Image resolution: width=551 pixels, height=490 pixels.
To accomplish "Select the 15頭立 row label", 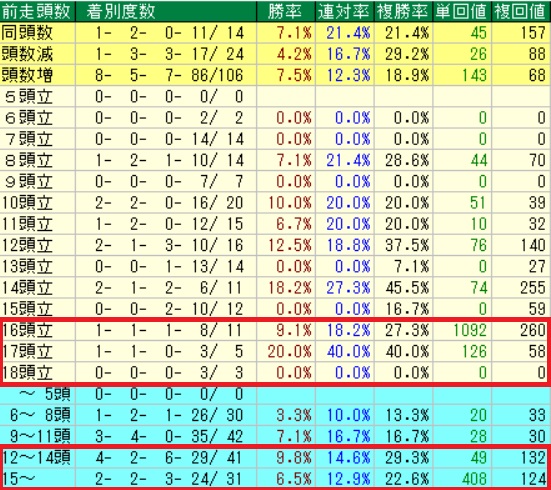I will tap(27, 309).
